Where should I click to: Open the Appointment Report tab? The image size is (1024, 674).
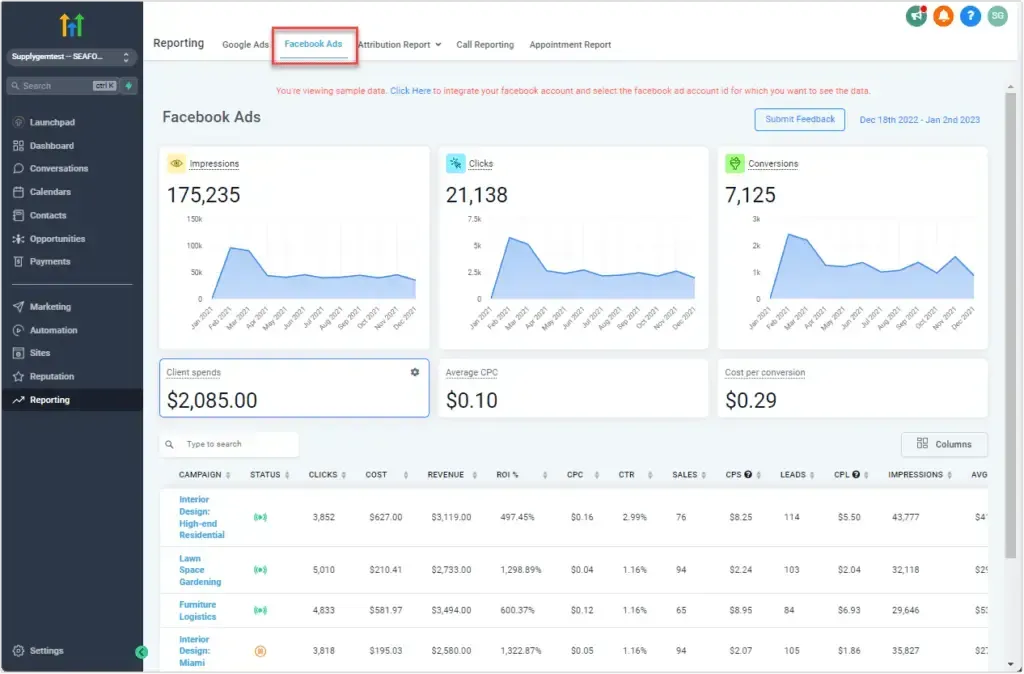pyautogui.click(x=570, y=45)
